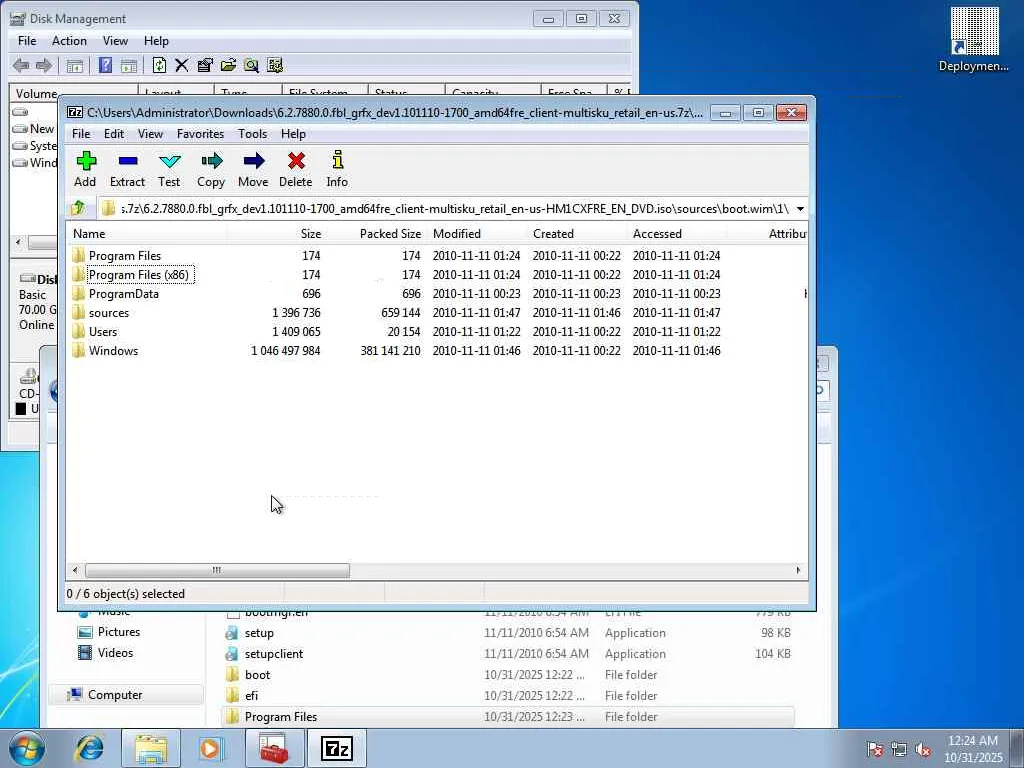Click the 7-Zip taskbar button
Viewport: 1024px width, 768px height.
(337, 748)
